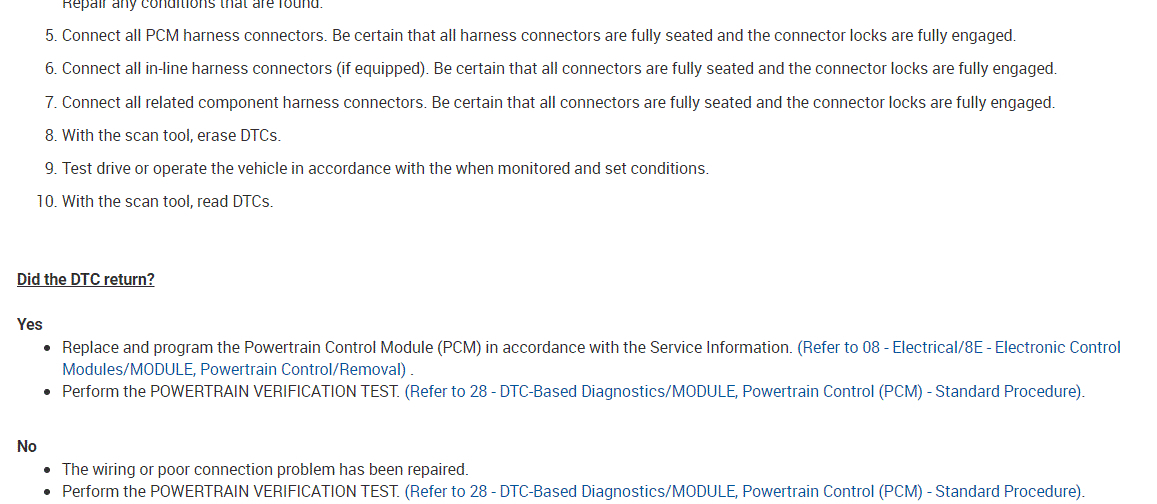1157x504 pixels.
Task: Click "Perform the POWERTRAIN VERIFICATION TEST" text under Yes
Action: click(x=231, y=391)
